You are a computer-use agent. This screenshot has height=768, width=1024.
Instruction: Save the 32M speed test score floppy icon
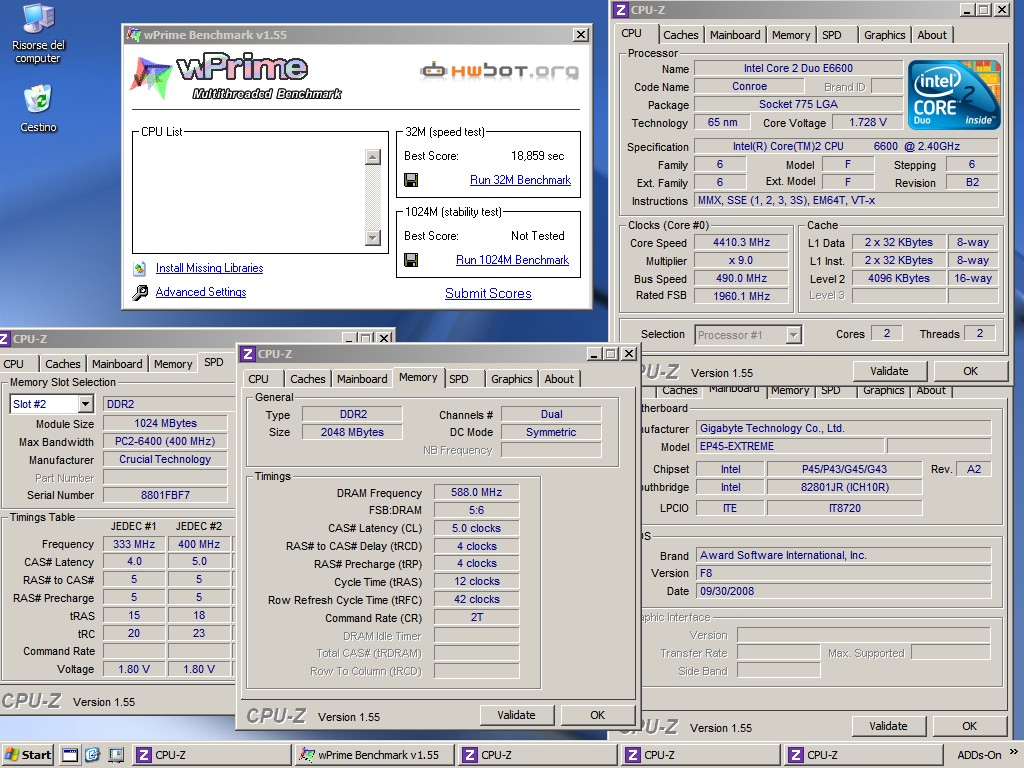point(411,180)
